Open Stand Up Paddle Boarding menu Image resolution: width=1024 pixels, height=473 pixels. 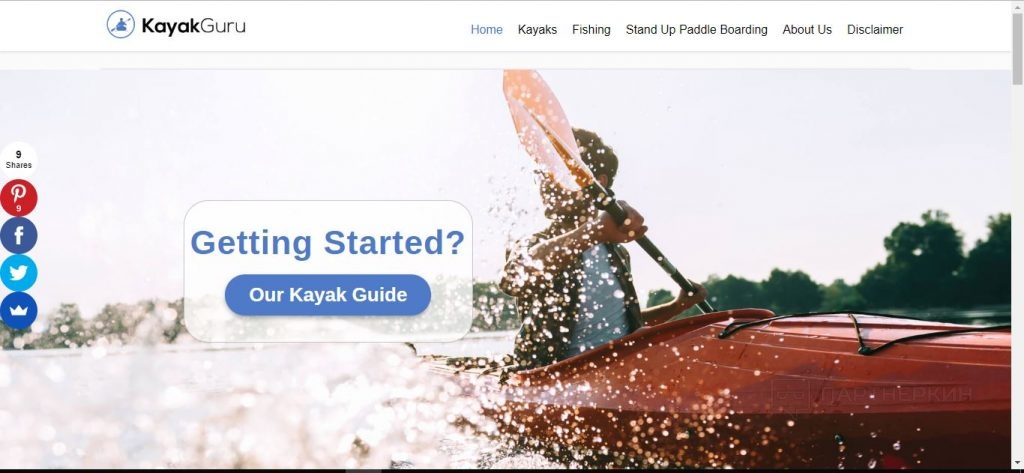pyautogui.click(x=696, y=29)
